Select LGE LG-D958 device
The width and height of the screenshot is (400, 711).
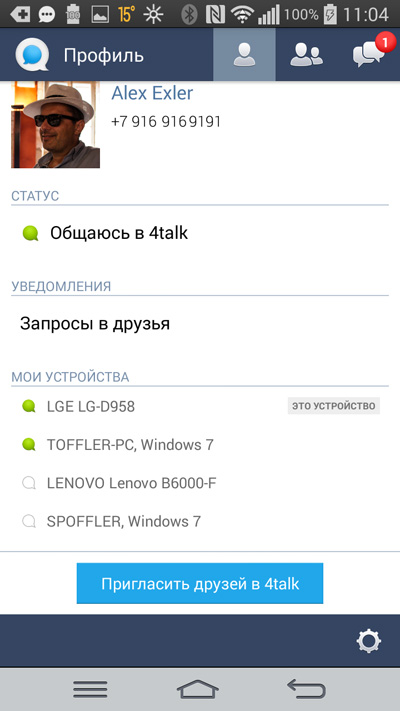[x=200, y=406]
